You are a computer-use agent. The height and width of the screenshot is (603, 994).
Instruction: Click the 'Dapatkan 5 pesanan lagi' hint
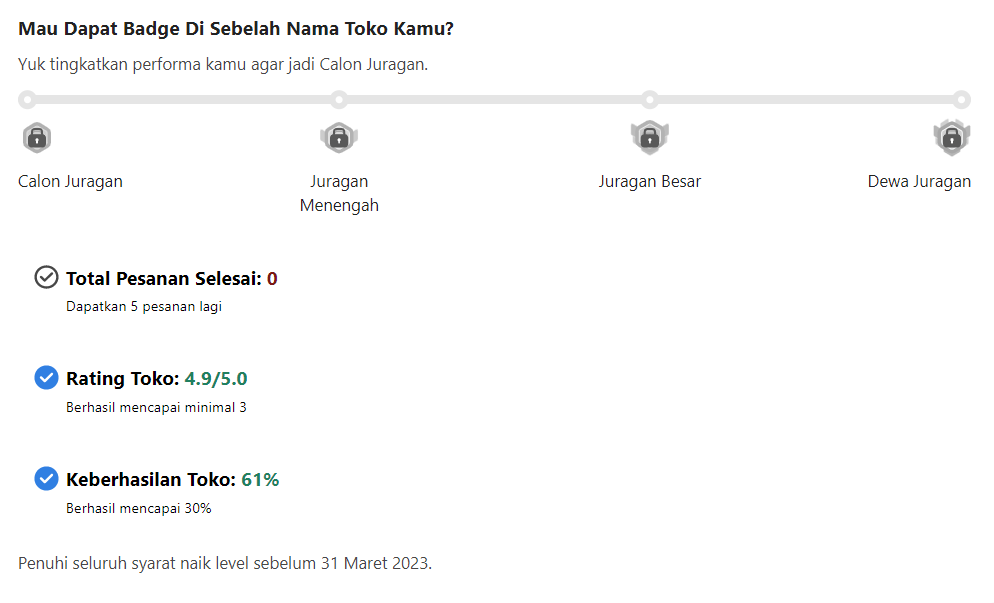pos(144,307)
